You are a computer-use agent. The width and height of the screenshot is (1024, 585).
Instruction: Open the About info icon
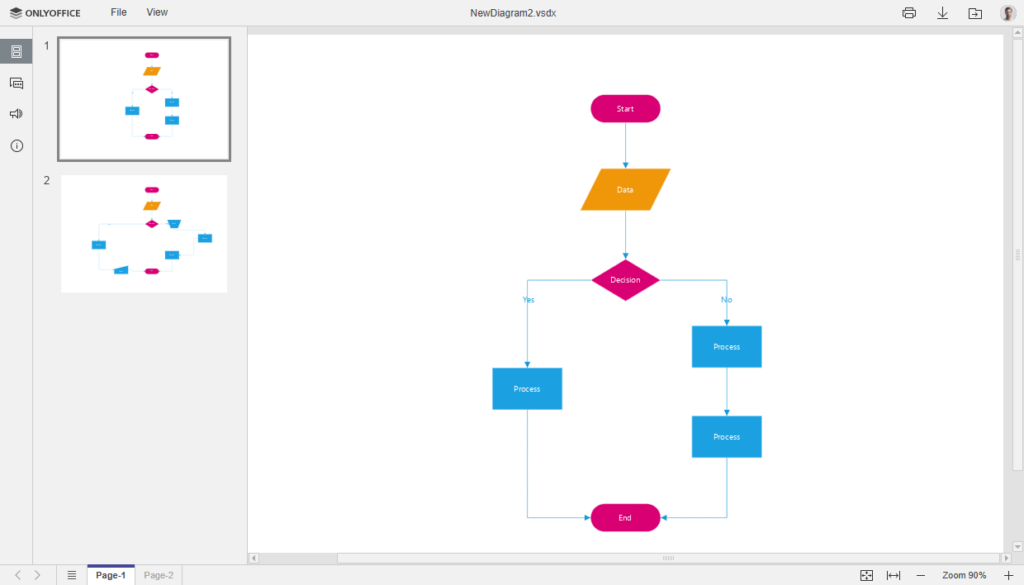click(x=16, y=146)
